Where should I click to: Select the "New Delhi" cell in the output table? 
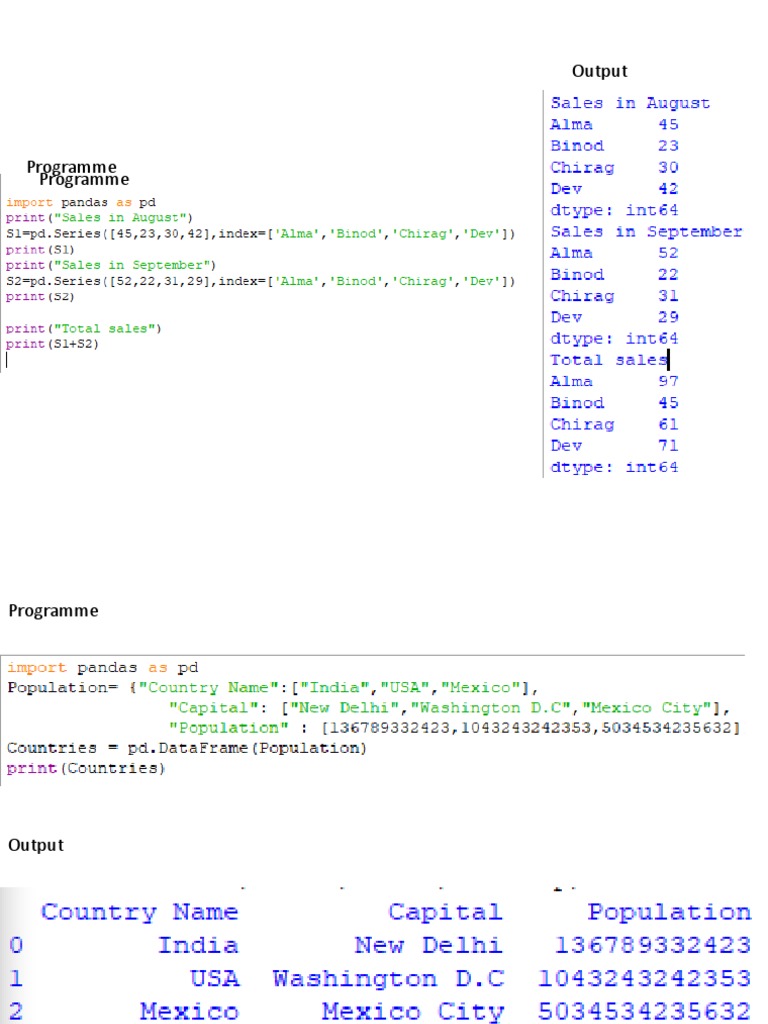pyautogui.click(x=429, y=945)
